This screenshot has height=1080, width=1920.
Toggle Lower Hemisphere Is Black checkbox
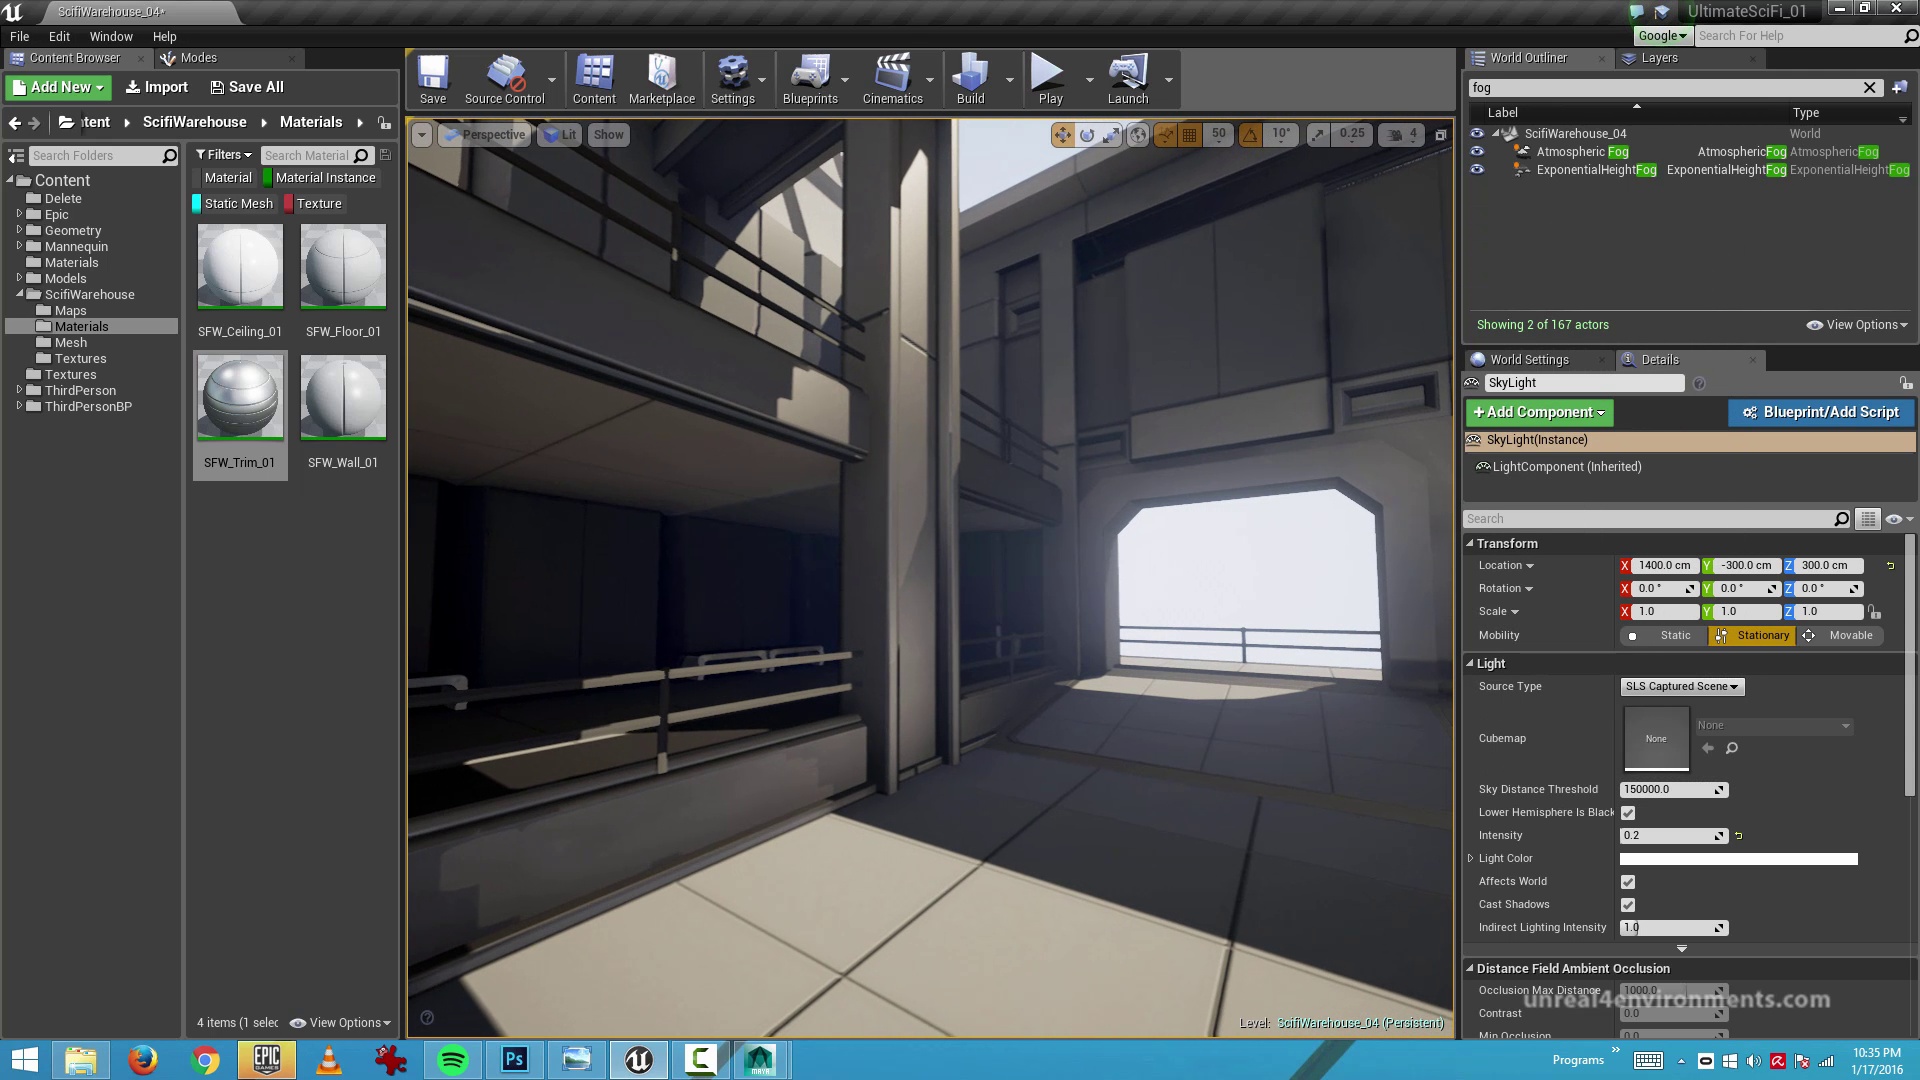(1628, 813)
